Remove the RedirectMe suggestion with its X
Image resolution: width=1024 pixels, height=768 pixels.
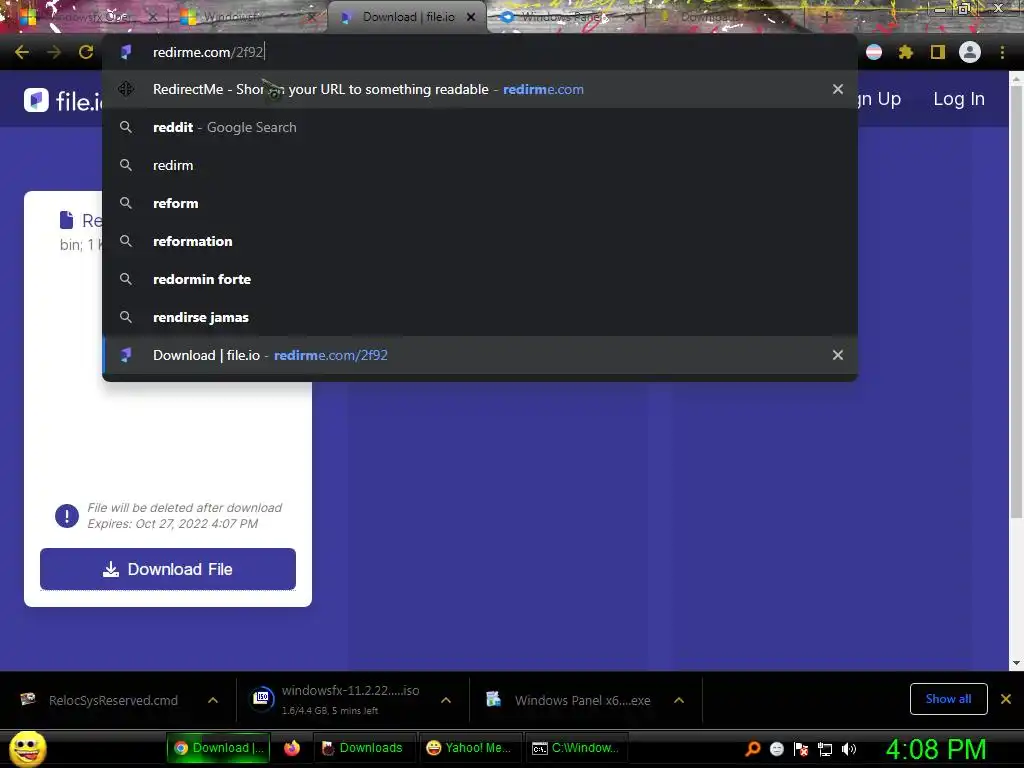tap(838, 89)
